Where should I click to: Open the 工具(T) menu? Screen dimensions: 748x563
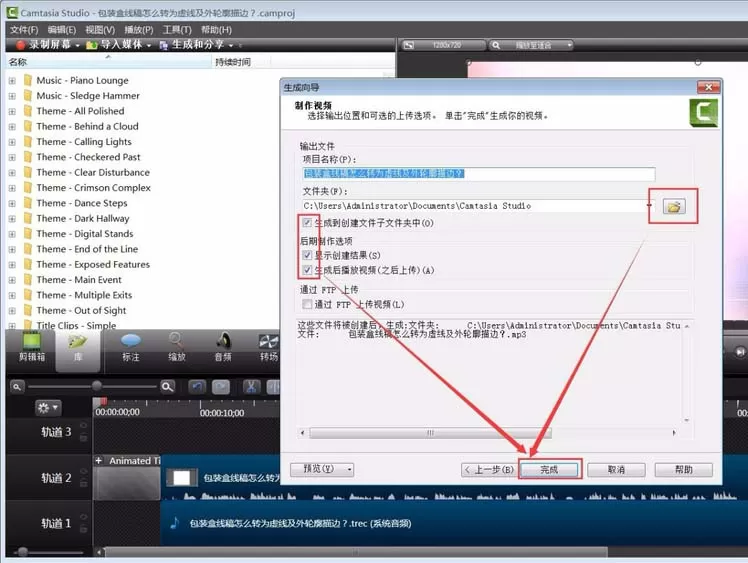(x=177, y=30)
